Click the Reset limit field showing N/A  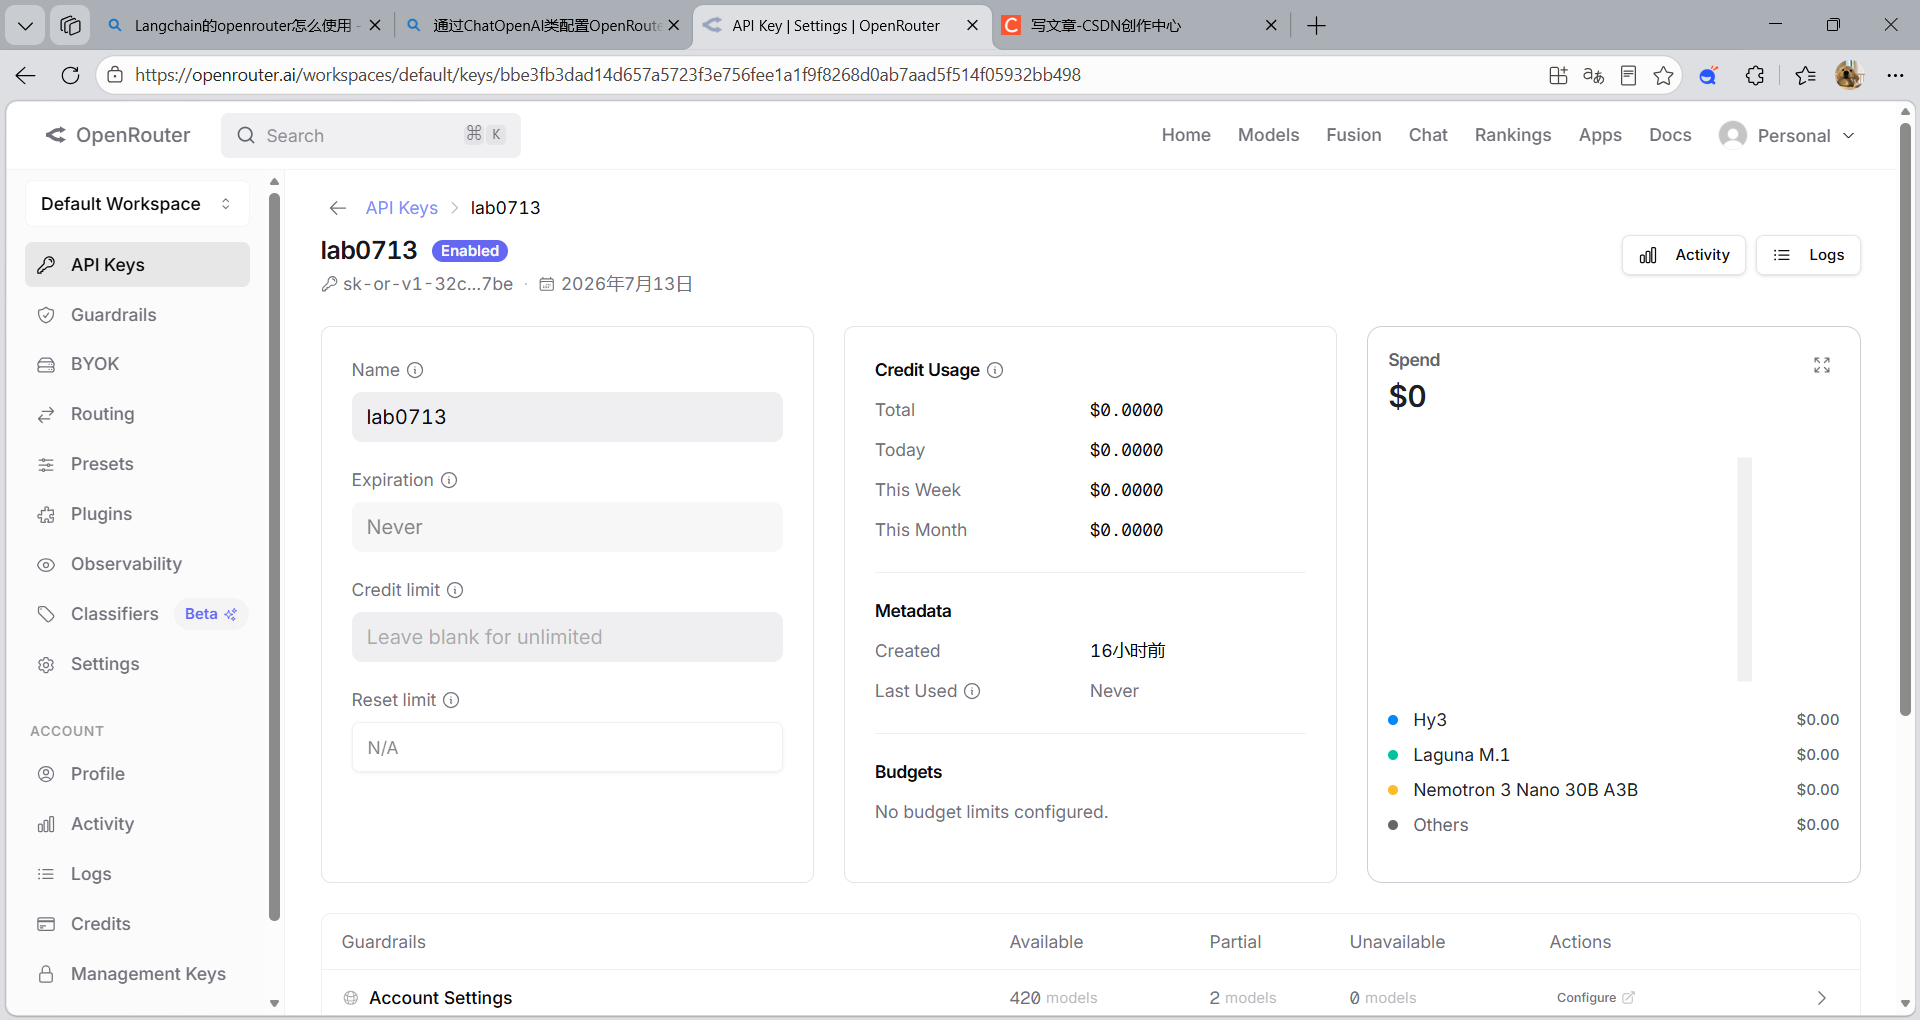click(567, 747)
